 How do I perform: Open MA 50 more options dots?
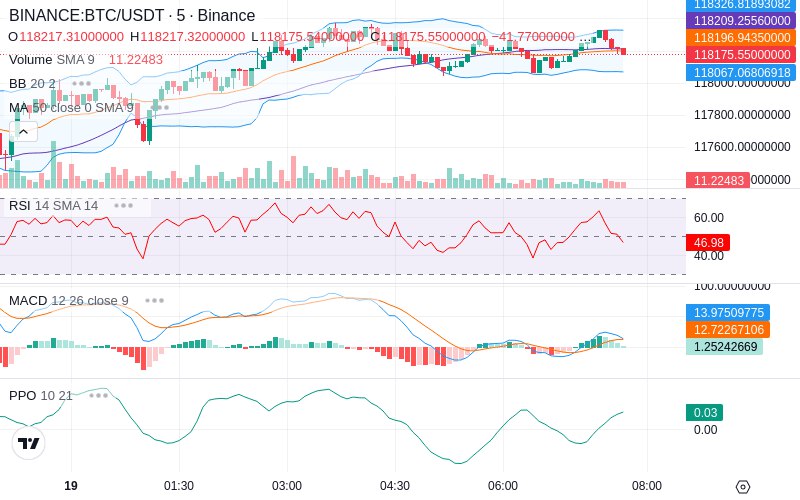coord(162,108)
